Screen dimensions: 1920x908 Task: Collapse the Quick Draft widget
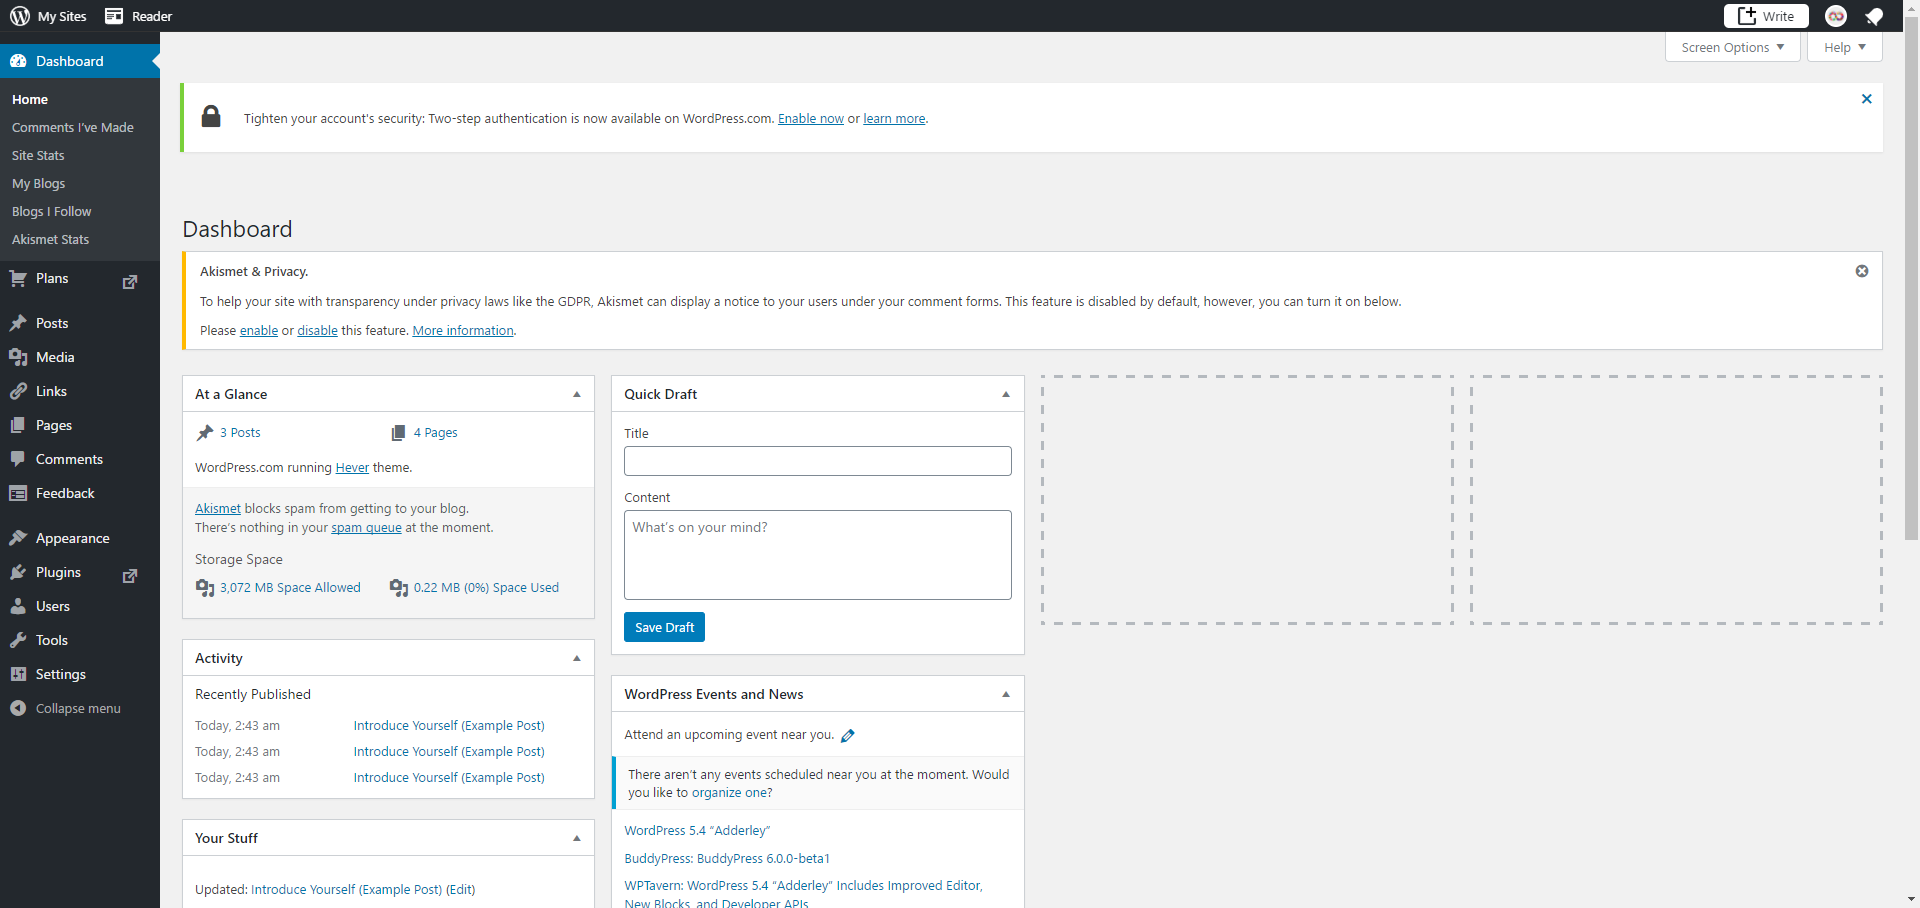tap(1006, 394)
